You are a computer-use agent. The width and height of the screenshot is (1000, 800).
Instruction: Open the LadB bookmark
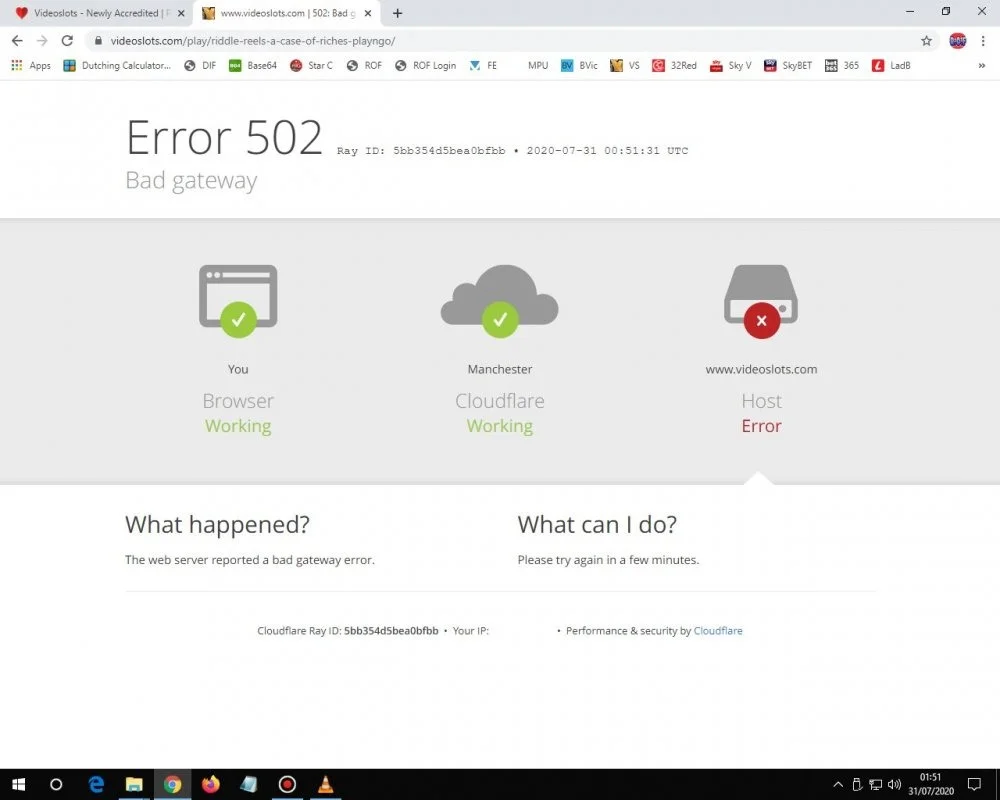(891, 65)
